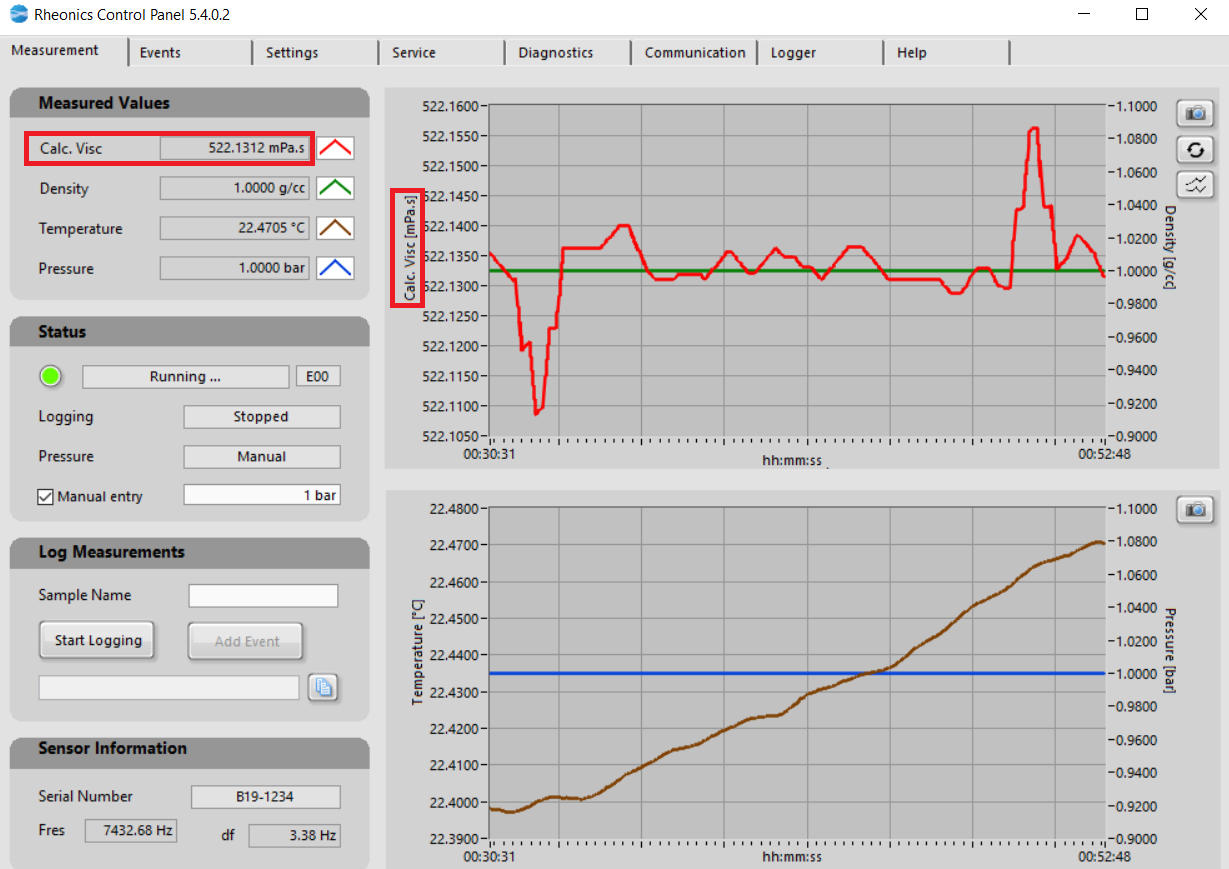
Task: Click the df value 3.38 Hz
Action: 294,835
